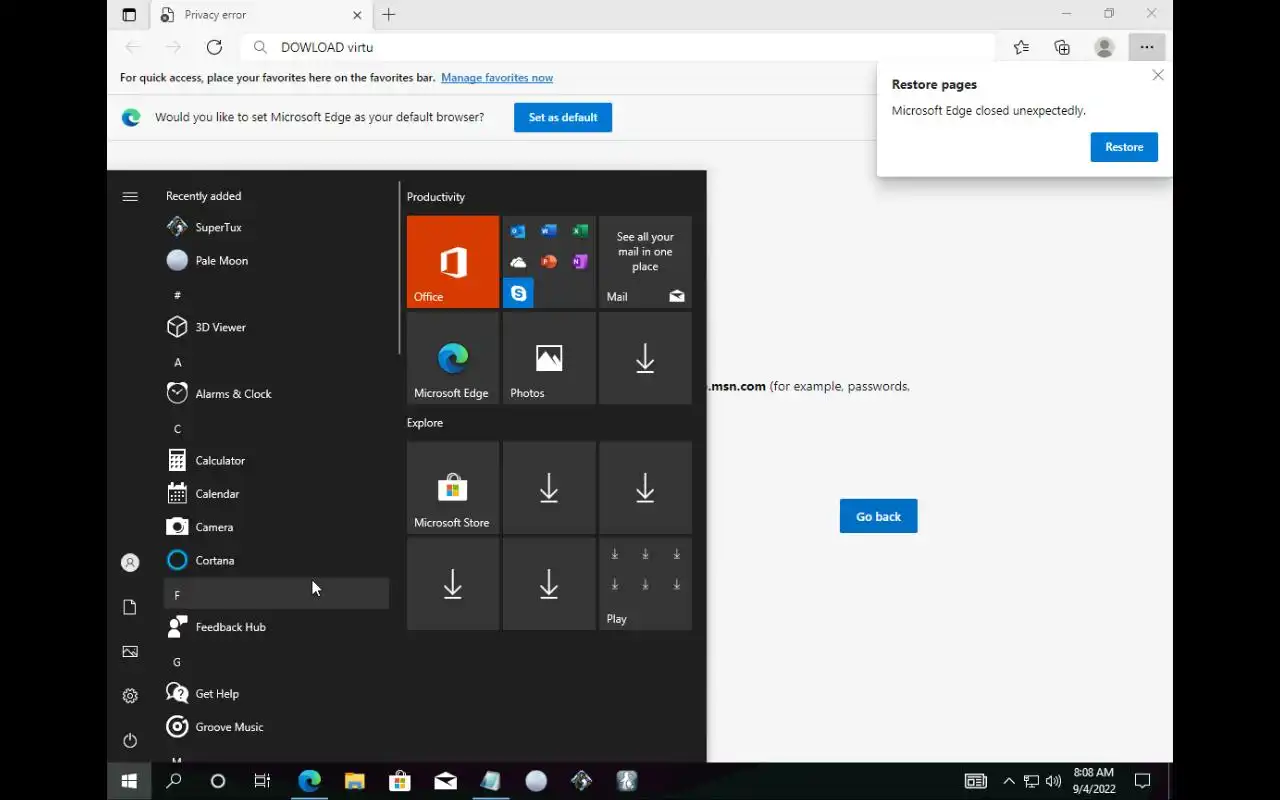Click the Restore button
1280x800 pixels.
pyautogui.click(x=1124, y=147)
